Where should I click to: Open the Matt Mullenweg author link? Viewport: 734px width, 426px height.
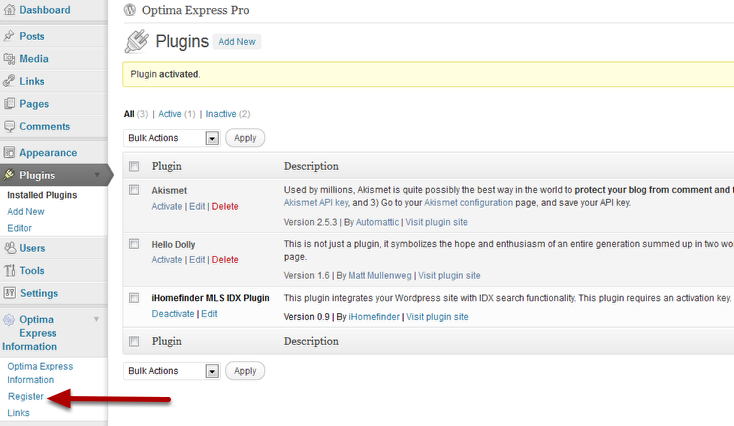point(380,276)
